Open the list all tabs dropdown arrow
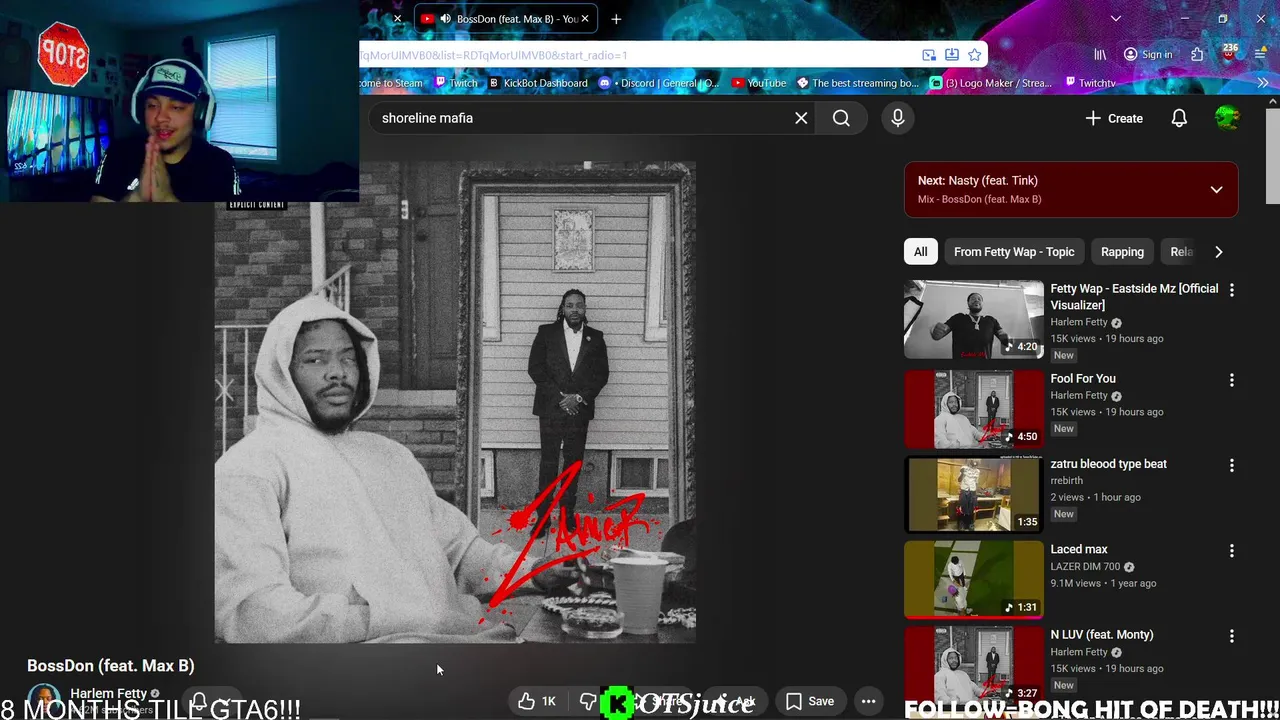This screenshot has width=1280, height=720. pyautogui.click(x=1116, y=19)
